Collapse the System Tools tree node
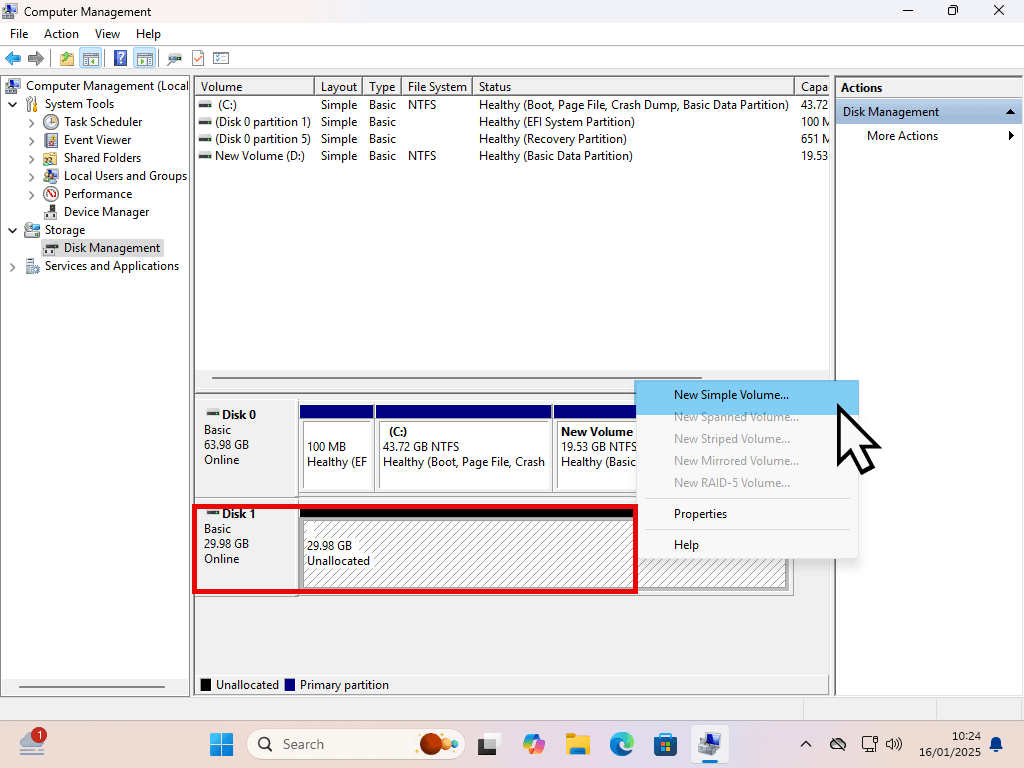This screenshot has width=1024, height=768. [x=13, y=104]
